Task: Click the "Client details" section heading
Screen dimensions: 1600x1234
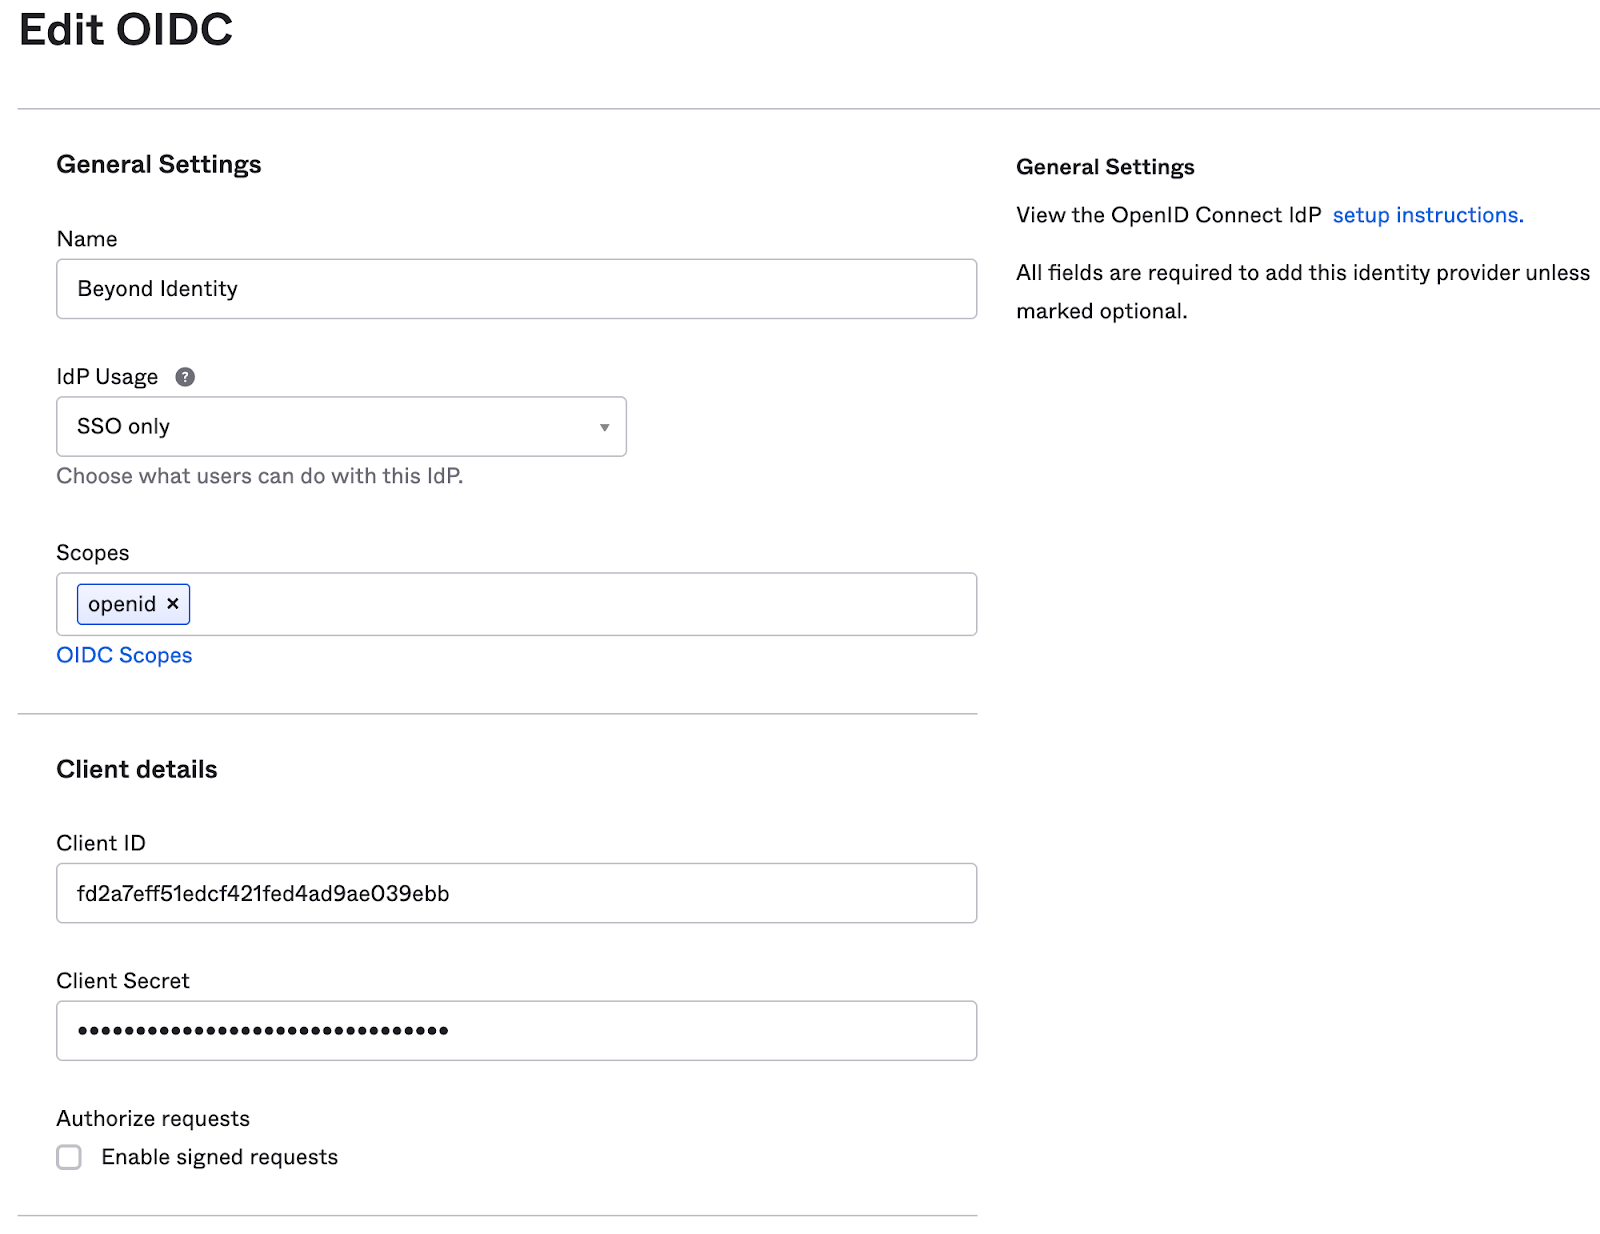Action: (137, 769)
